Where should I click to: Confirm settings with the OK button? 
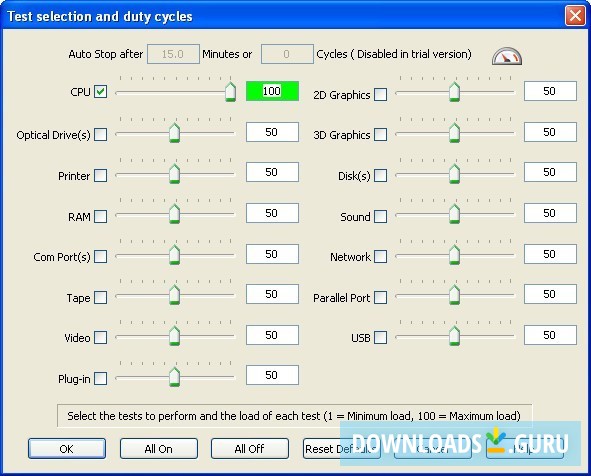click(67, 448)
